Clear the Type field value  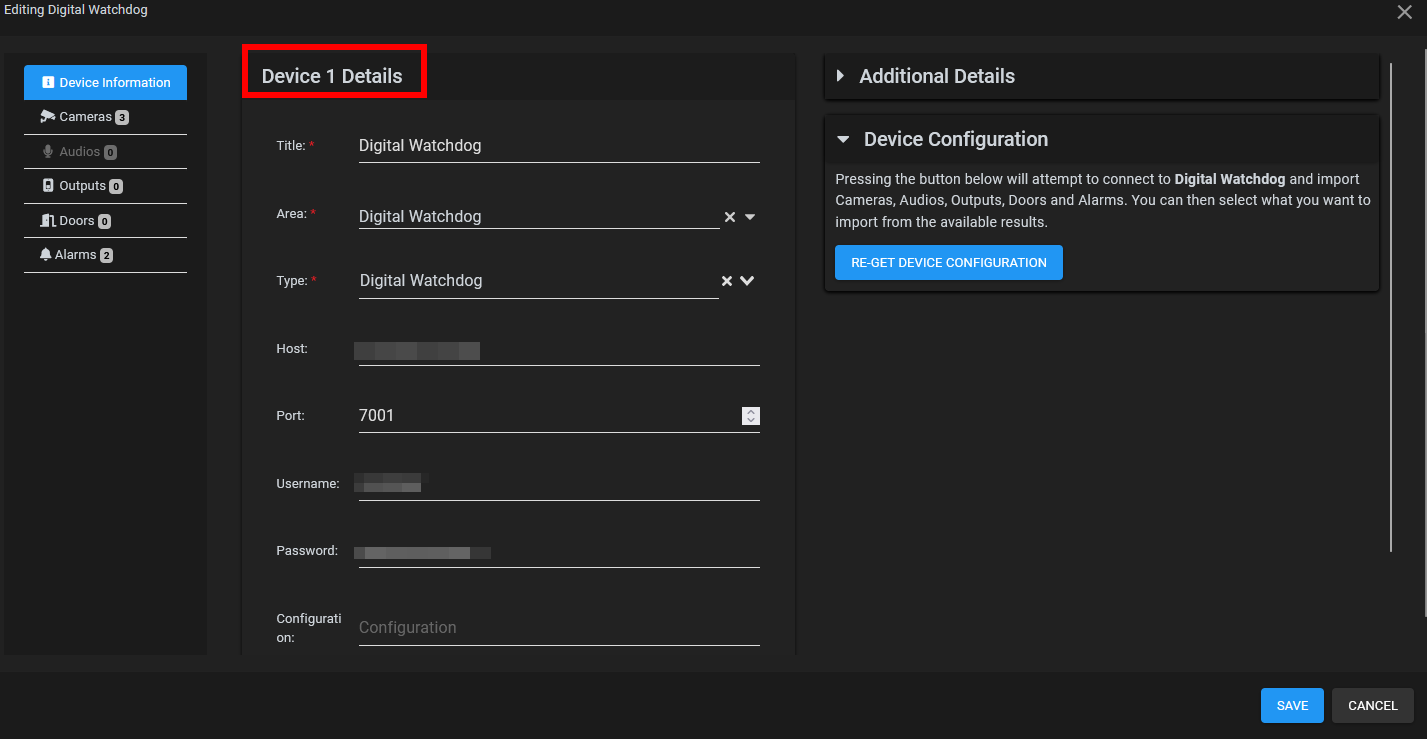(726, 280)
